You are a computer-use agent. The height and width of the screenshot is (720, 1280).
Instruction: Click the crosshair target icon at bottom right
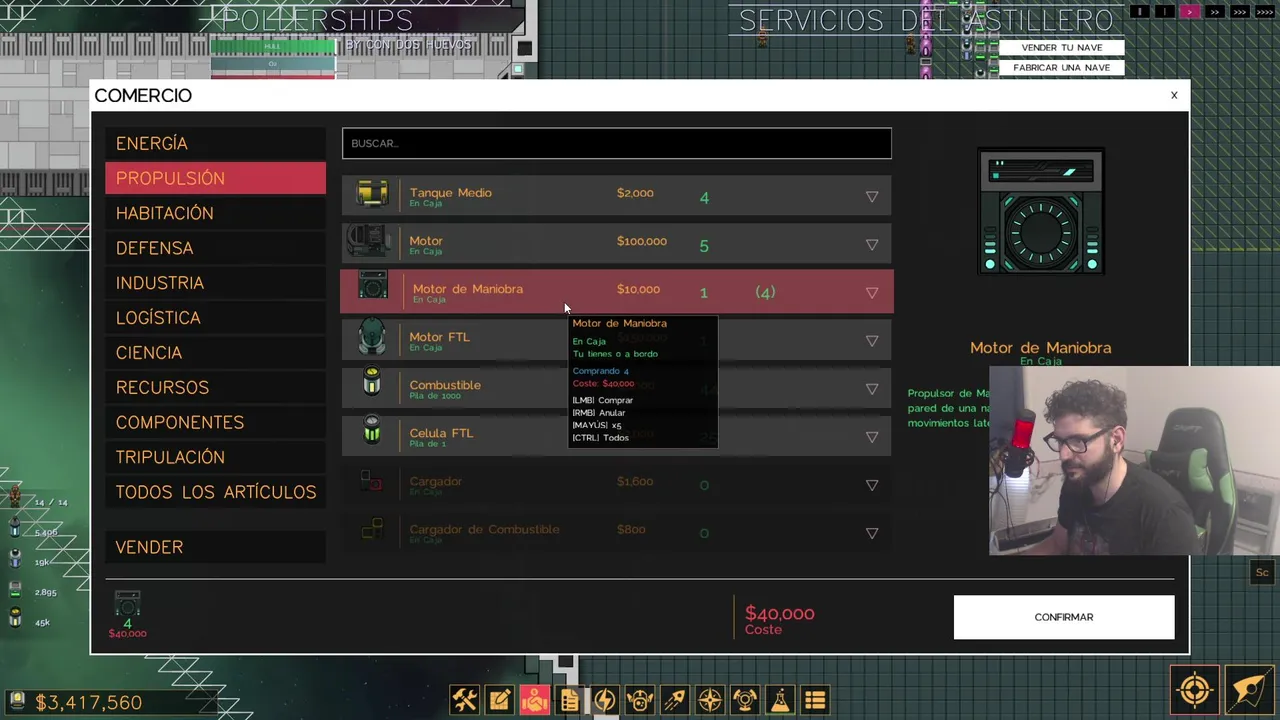coord(1195,690)
